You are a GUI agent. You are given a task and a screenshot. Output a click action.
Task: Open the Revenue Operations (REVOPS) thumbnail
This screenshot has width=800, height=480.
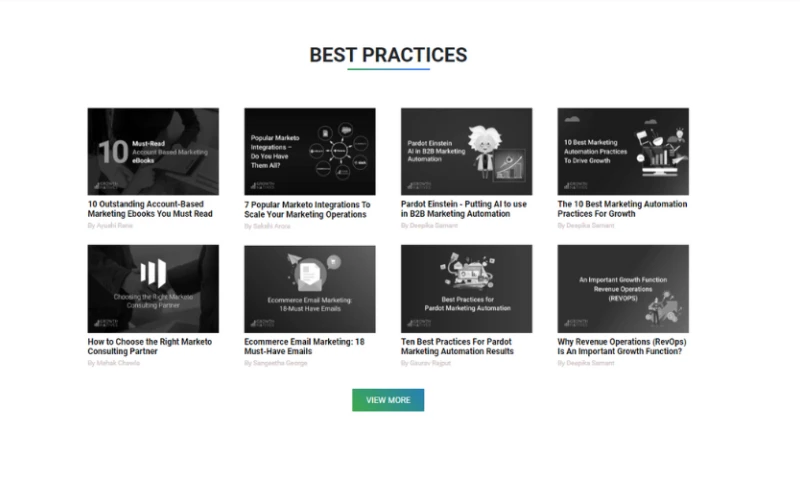623,289
